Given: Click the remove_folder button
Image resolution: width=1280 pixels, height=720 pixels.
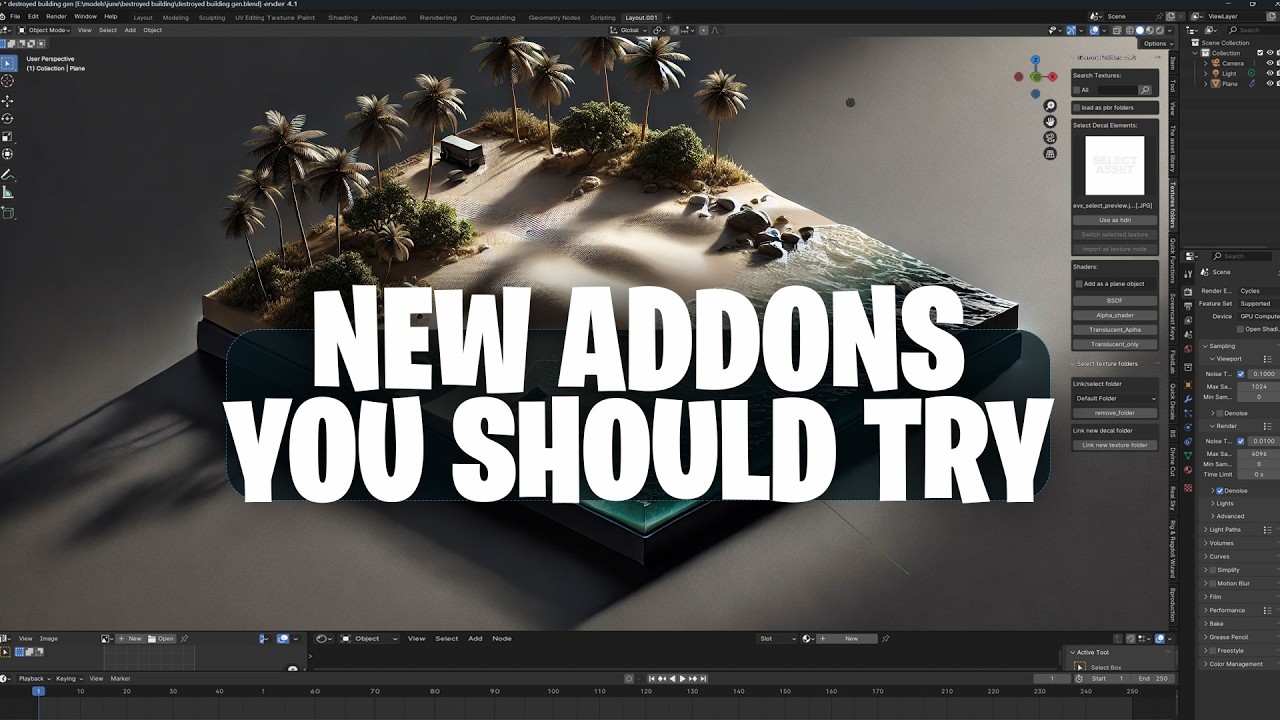Looking at the screenshot, I should tap(1115, 412).
